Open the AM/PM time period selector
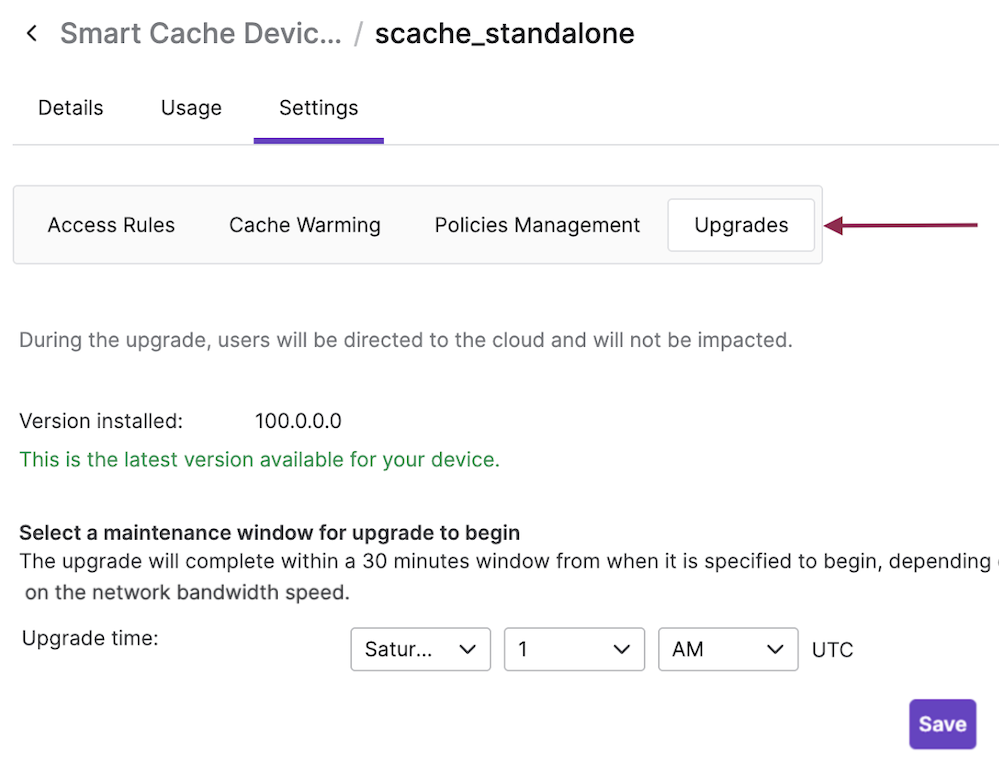 [728, 649]
